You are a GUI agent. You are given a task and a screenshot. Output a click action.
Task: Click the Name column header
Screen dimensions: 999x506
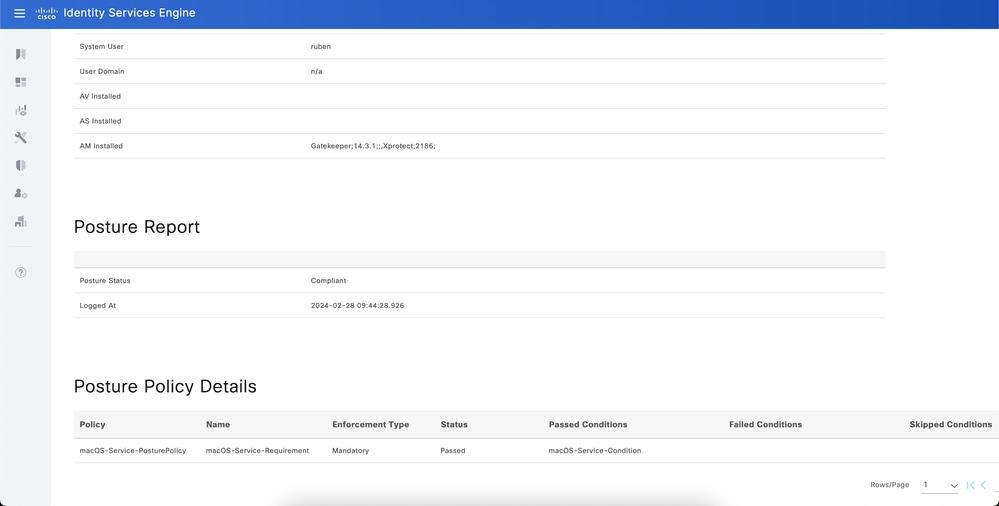[x=218, y=424]
